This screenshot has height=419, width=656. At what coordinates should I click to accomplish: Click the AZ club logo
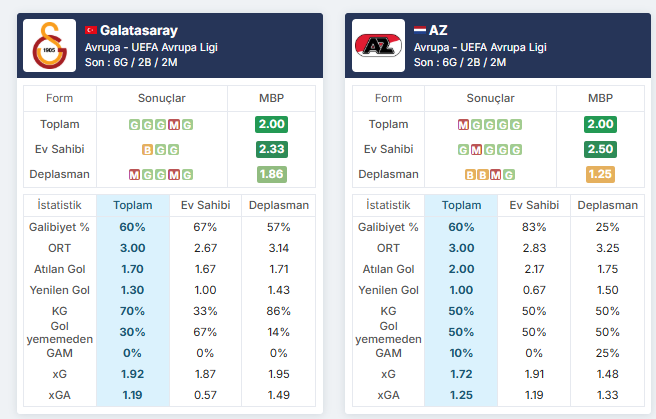[x=379, y=46]
